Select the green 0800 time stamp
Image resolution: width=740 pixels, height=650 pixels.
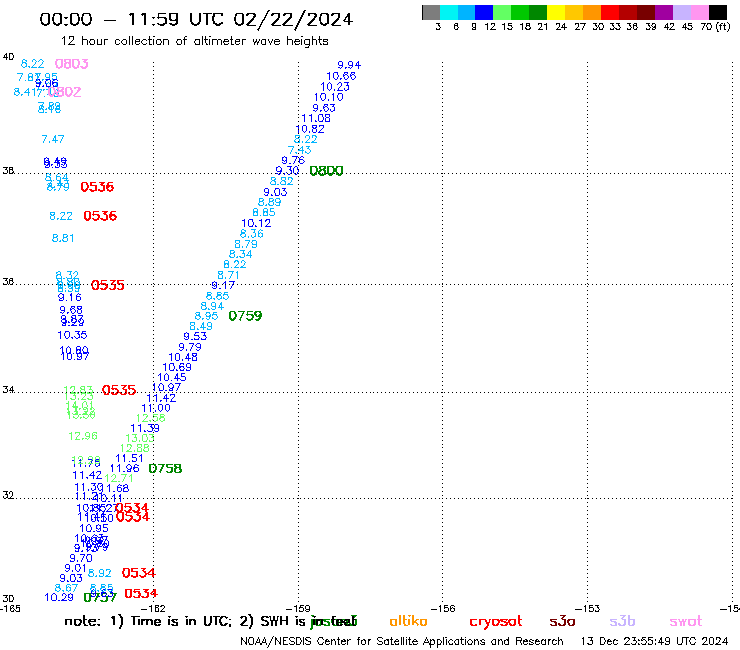[x=326, y=171]
